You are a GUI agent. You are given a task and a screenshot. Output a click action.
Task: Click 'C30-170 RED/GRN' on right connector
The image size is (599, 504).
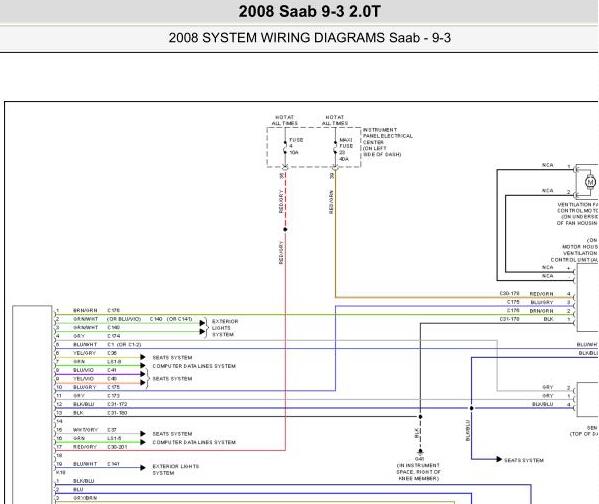click(x=527, y=293)
